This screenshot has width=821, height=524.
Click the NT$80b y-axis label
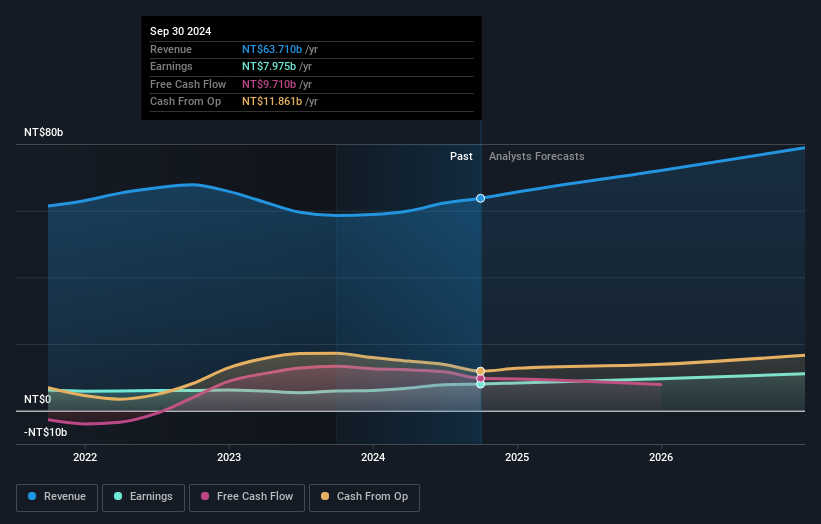[43, 132]
